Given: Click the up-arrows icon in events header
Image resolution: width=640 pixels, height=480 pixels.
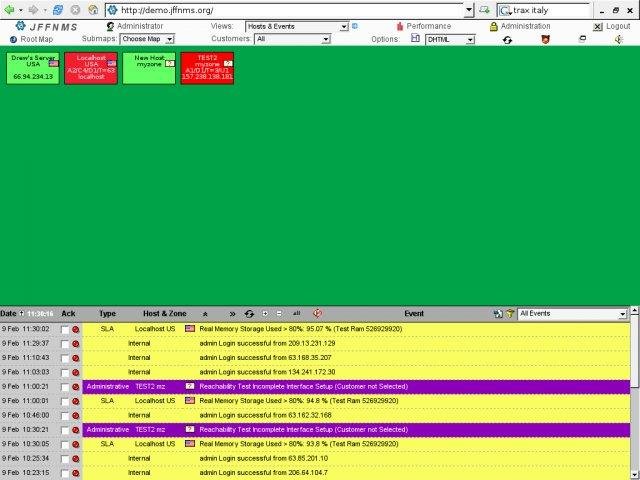Looking at the screenshot, I should [x=205, y=314].
